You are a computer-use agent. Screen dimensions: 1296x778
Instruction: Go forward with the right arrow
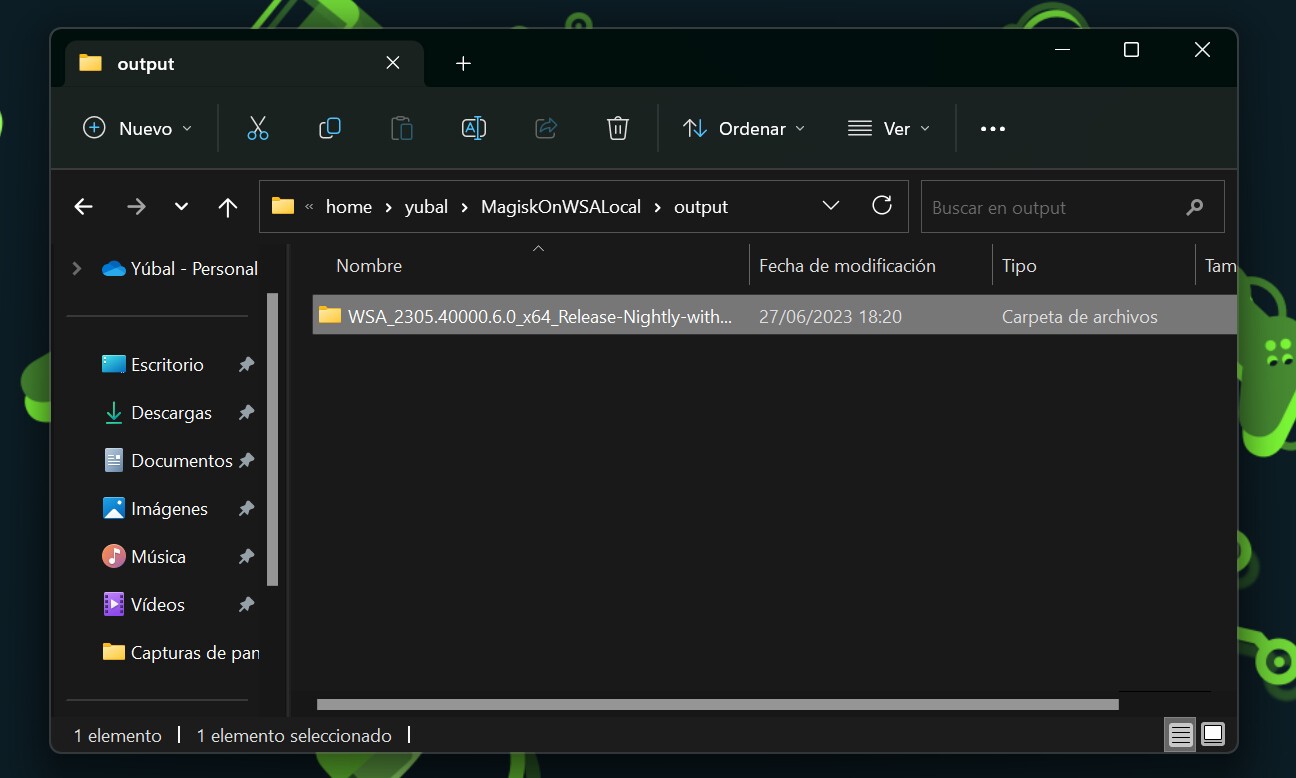point(136,207)
